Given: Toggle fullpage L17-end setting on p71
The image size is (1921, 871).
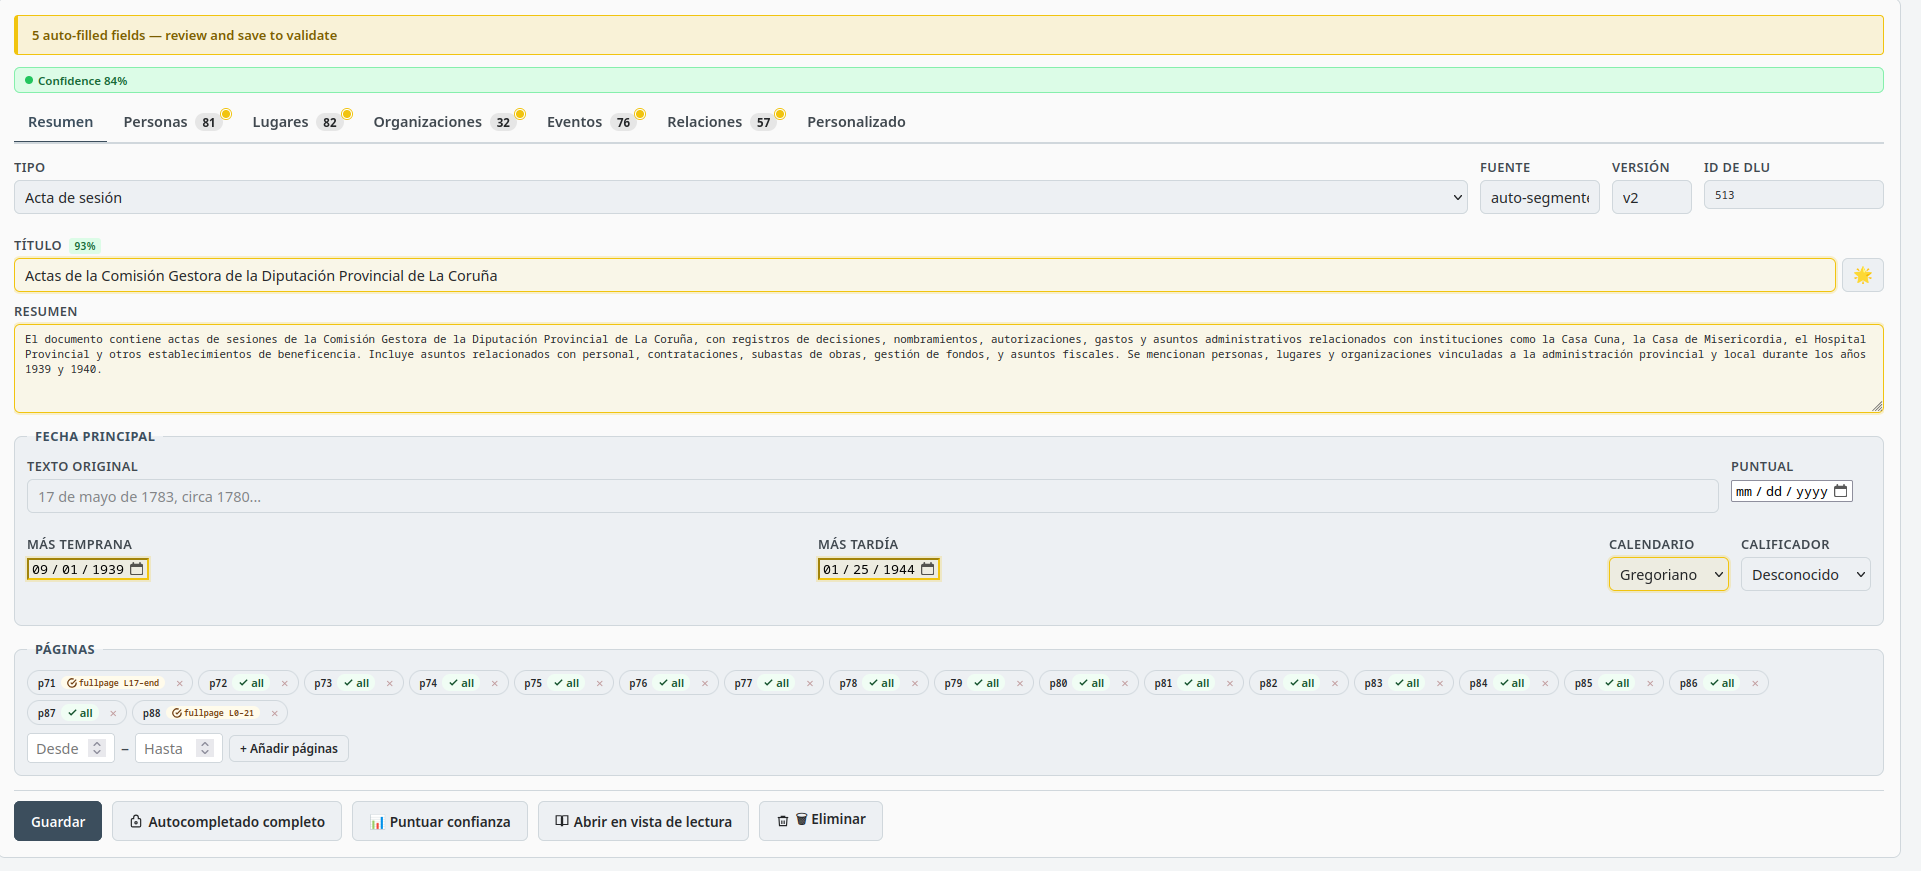Looking at the screenshot, I should [113, 683].
